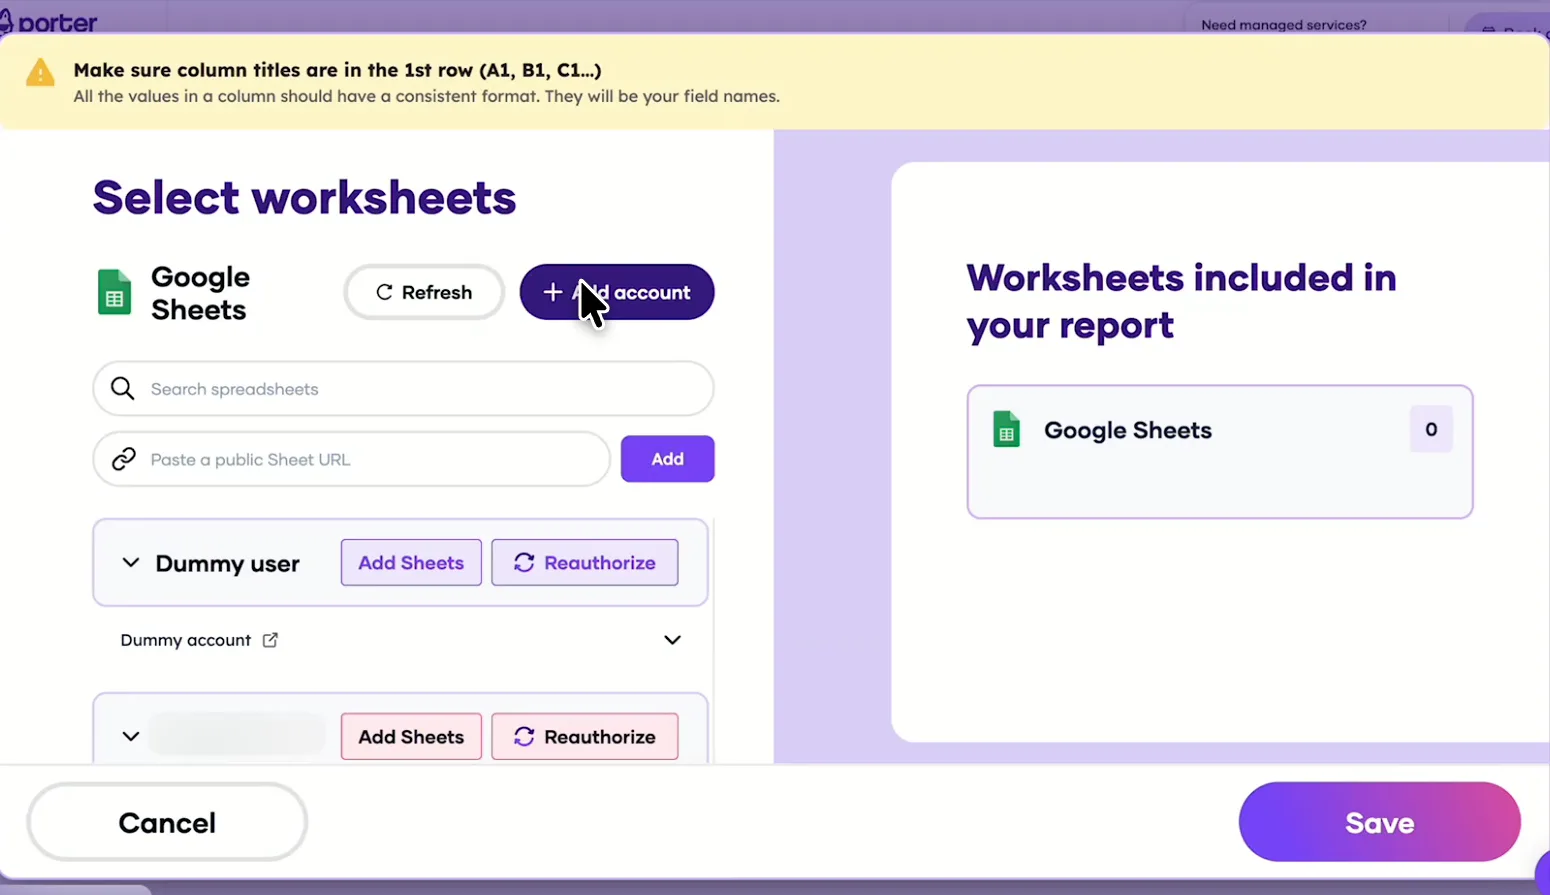Click the Worksheets included in your report heading
1550x895 pixels.
(1181, 301)
